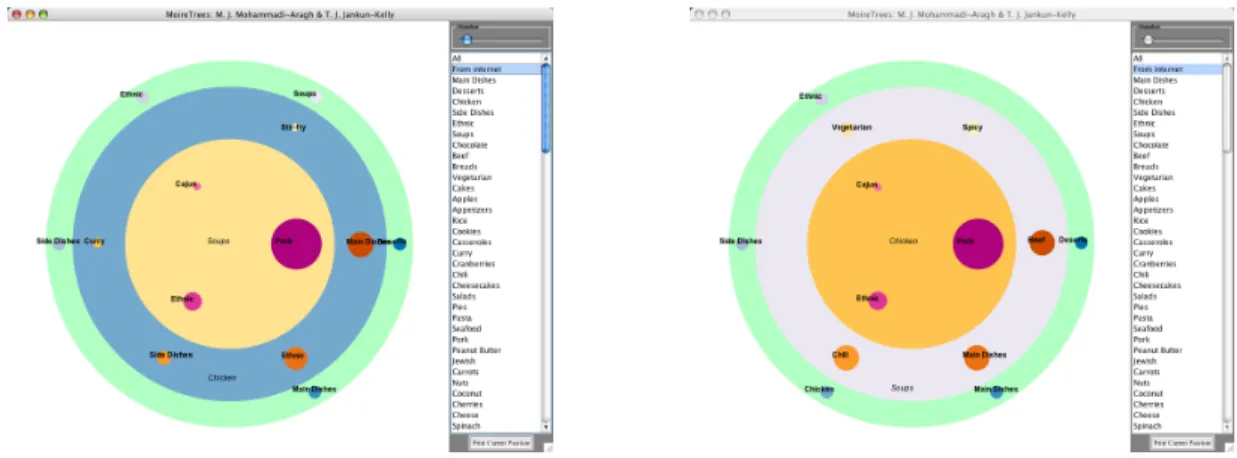Choose 'Cheese' in right window's list
1237x458 pixels.
[x=1177, y=414]
